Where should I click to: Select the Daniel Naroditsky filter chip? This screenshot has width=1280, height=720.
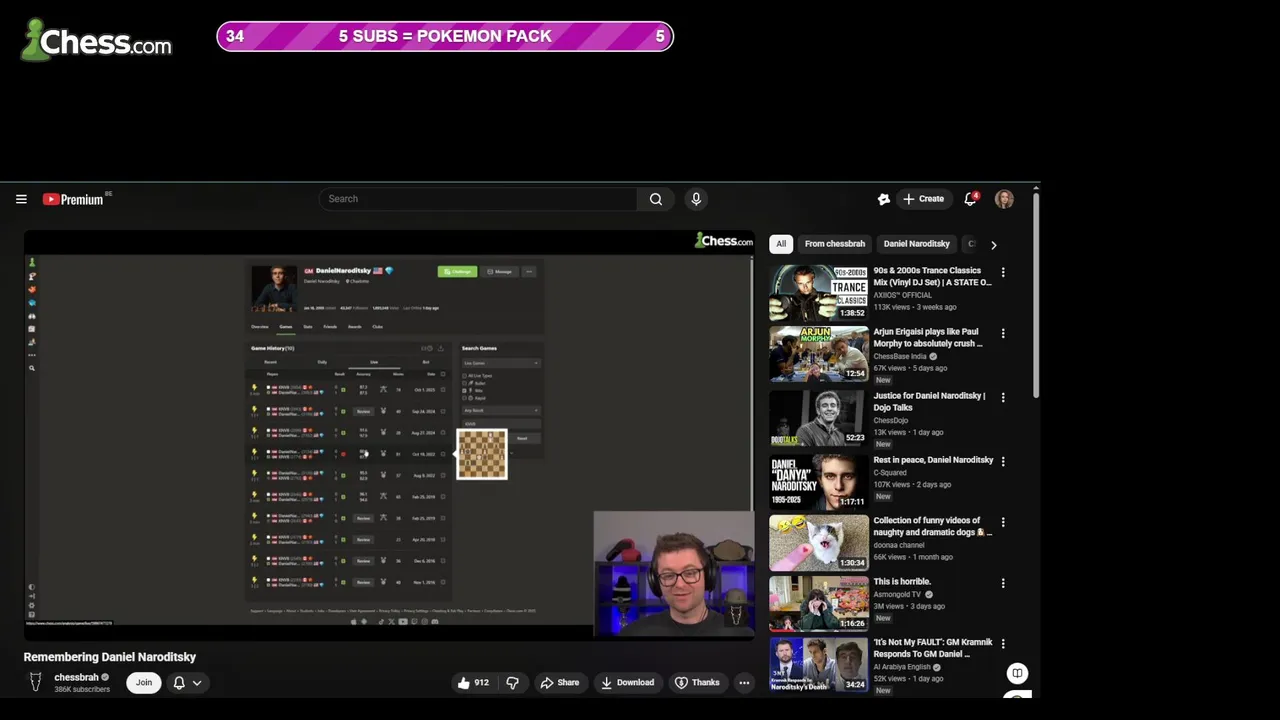click(x=916, y=244)
